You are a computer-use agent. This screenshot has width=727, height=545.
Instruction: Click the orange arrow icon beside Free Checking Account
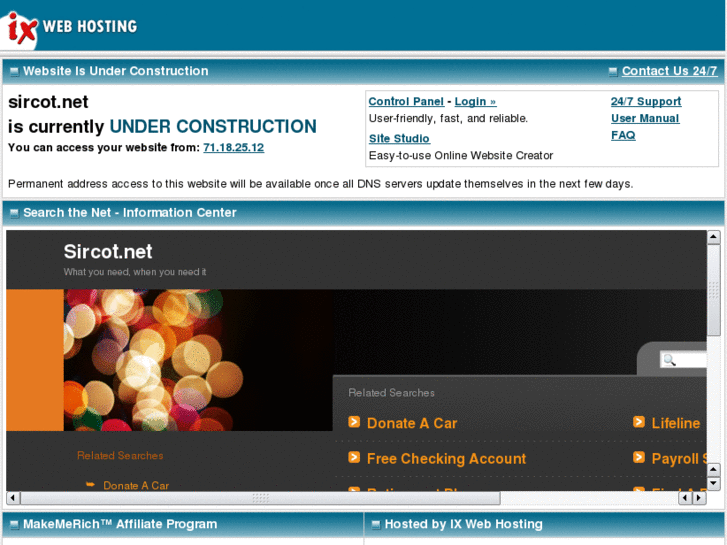(354, 458)
